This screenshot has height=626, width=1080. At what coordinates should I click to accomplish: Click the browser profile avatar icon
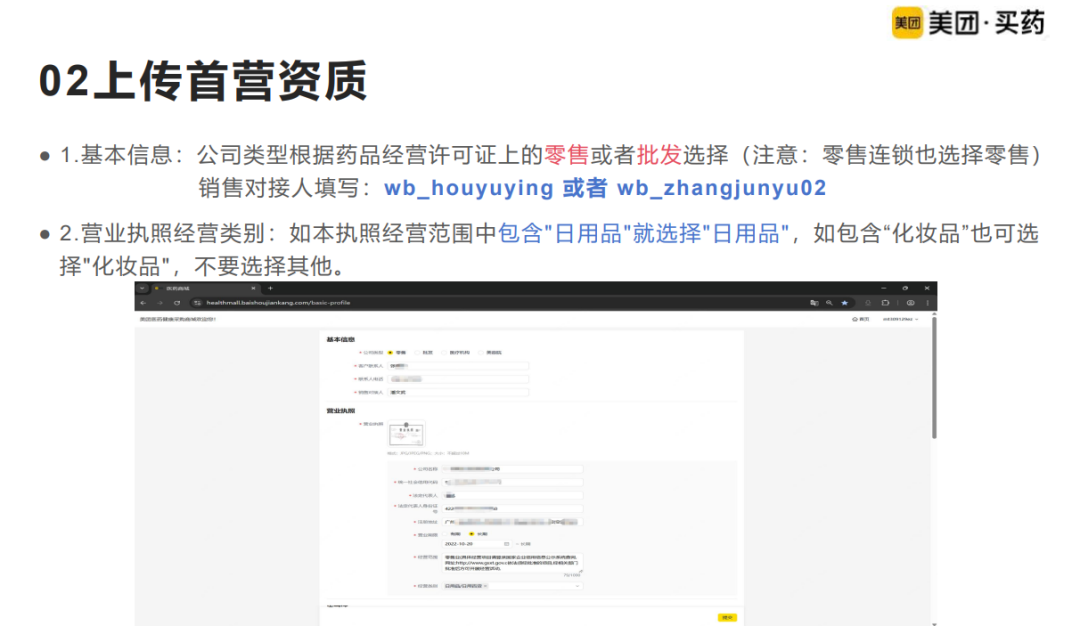click(911, 303)
